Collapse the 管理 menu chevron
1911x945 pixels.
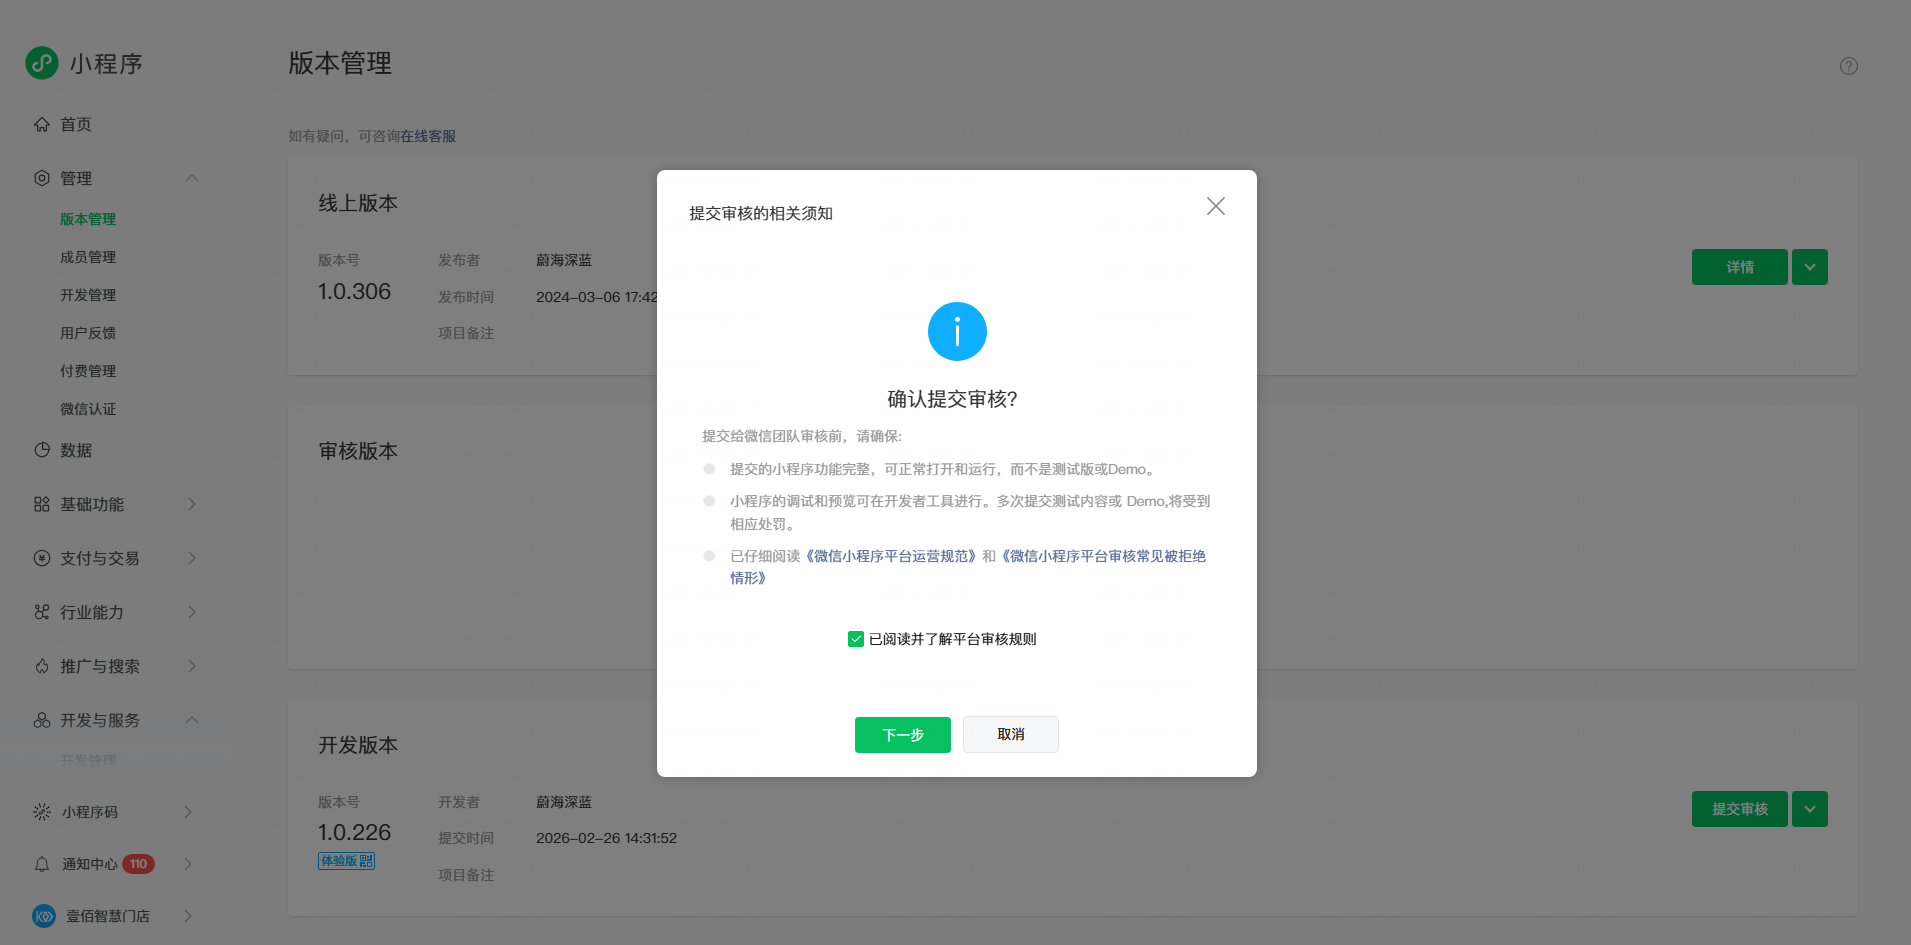(192, 178)
